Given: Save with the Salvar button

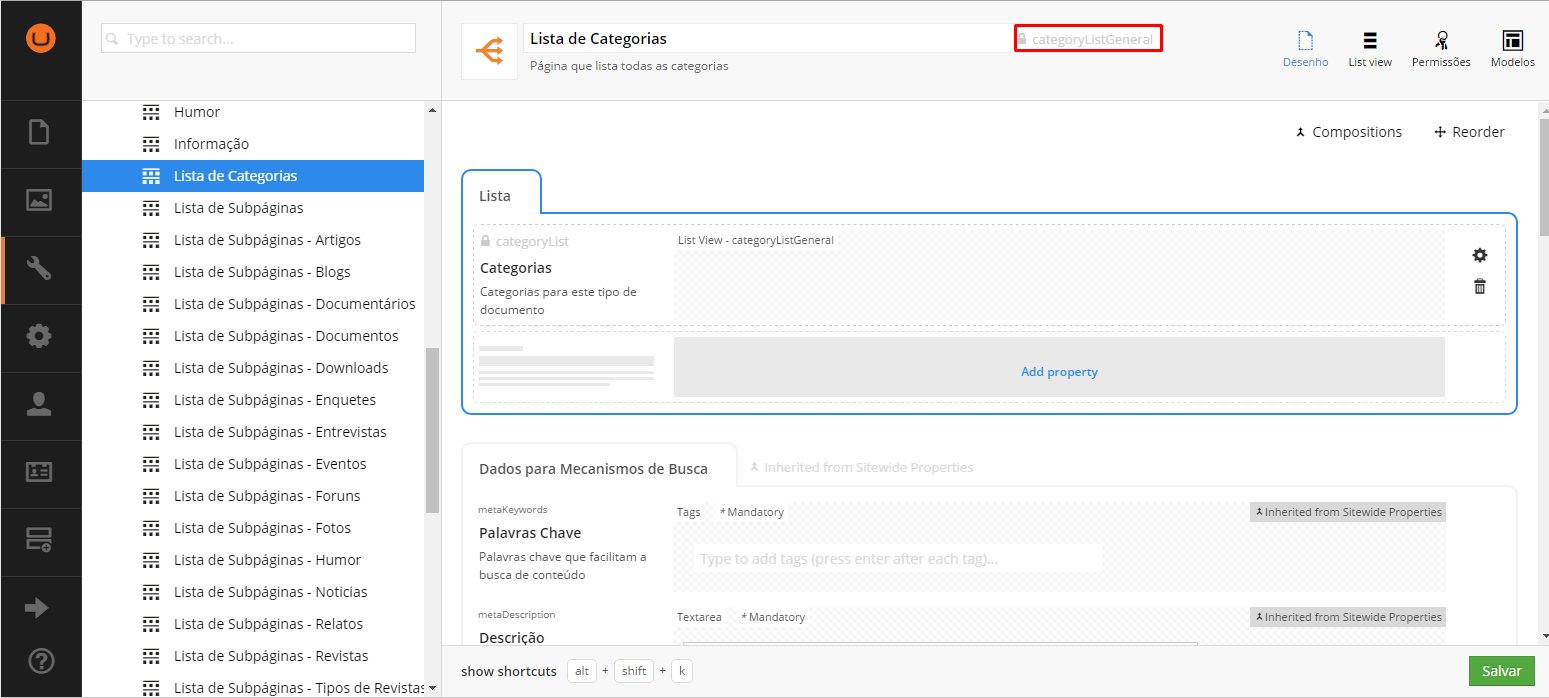Looking at the screenshot, I should tap(1501, 671).
